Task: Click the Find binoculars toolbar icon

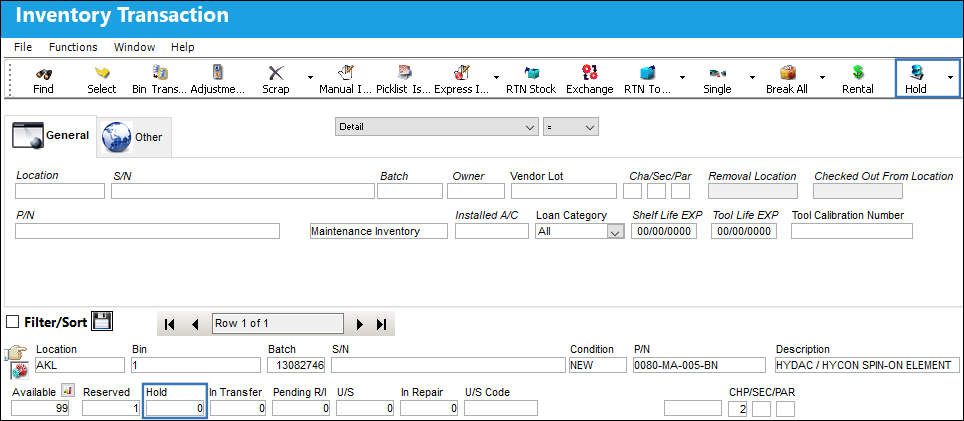Action: pos(43,73)
